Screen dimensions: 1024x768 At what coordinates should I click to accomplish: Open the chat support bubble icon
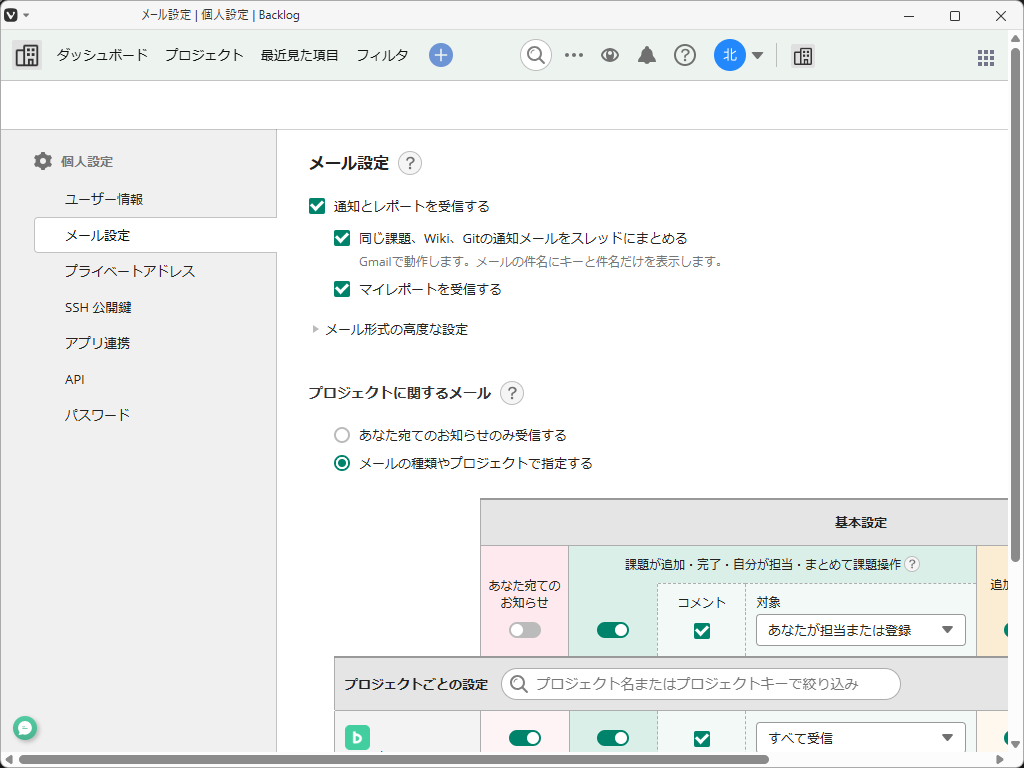pyautogui.click(x=25, y=728)
